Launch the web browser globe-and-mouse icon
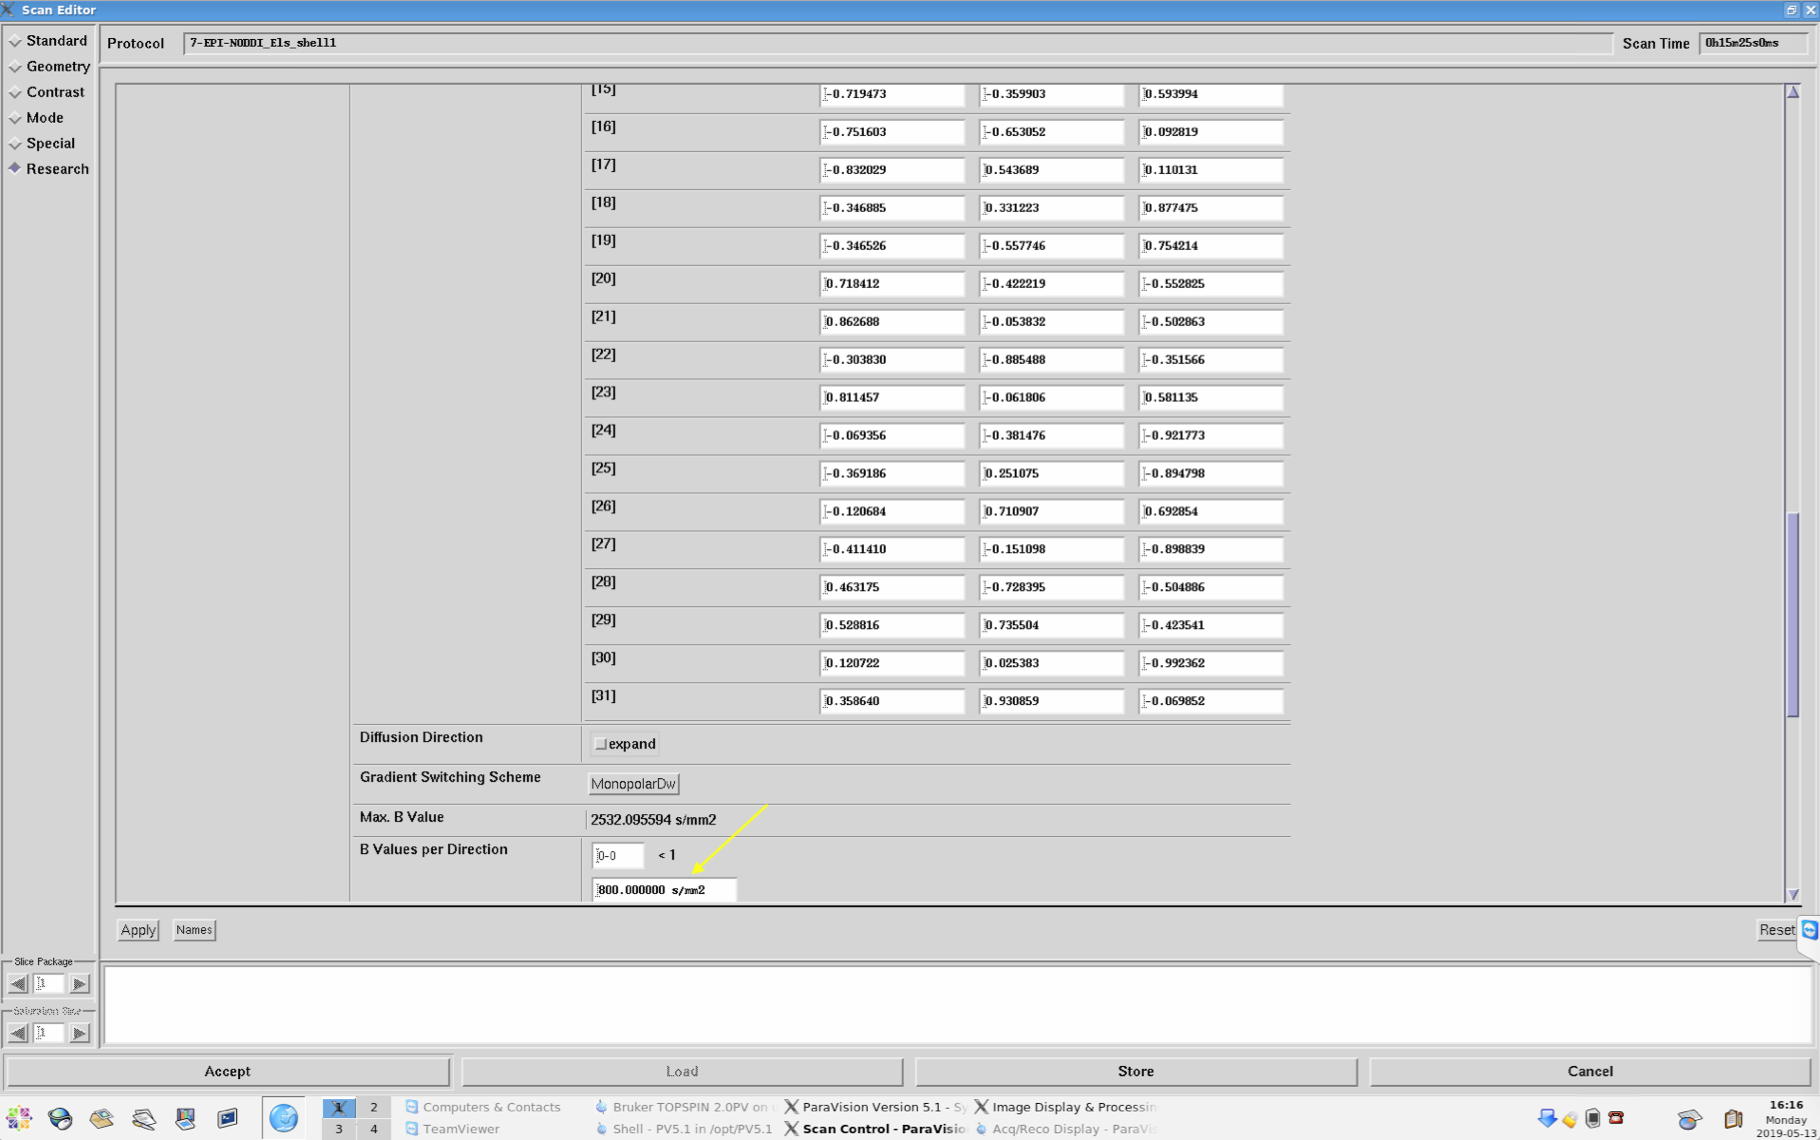 point(60,1118)
